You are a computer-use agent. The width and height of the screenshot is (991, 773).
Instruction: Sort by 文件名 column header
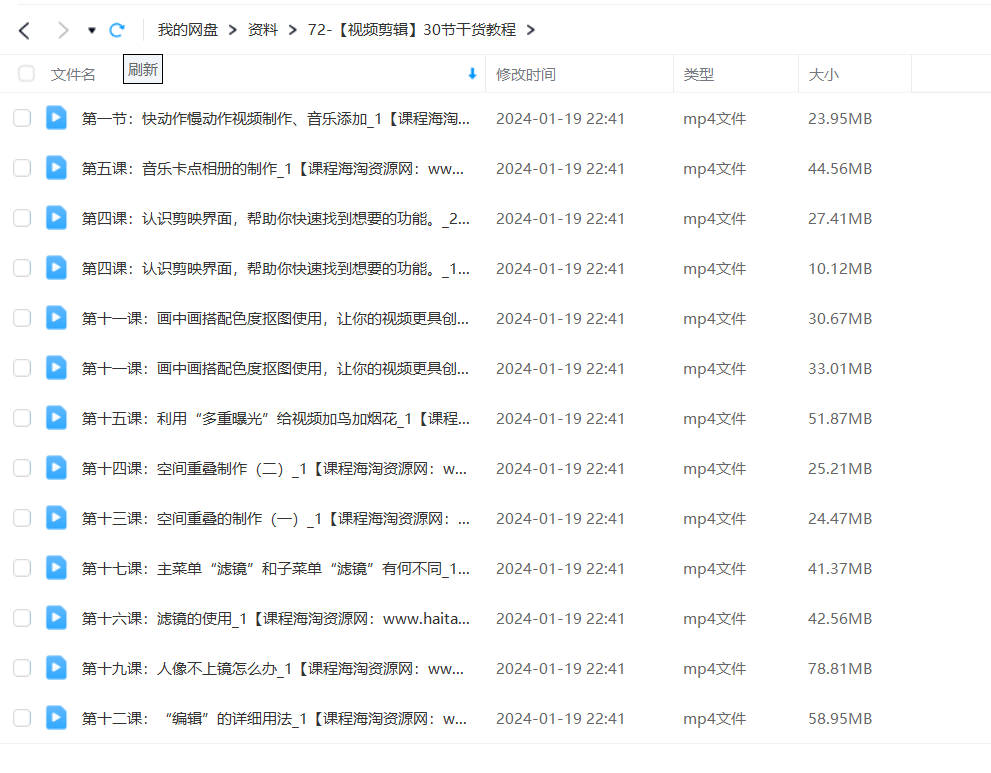point(73,75)
